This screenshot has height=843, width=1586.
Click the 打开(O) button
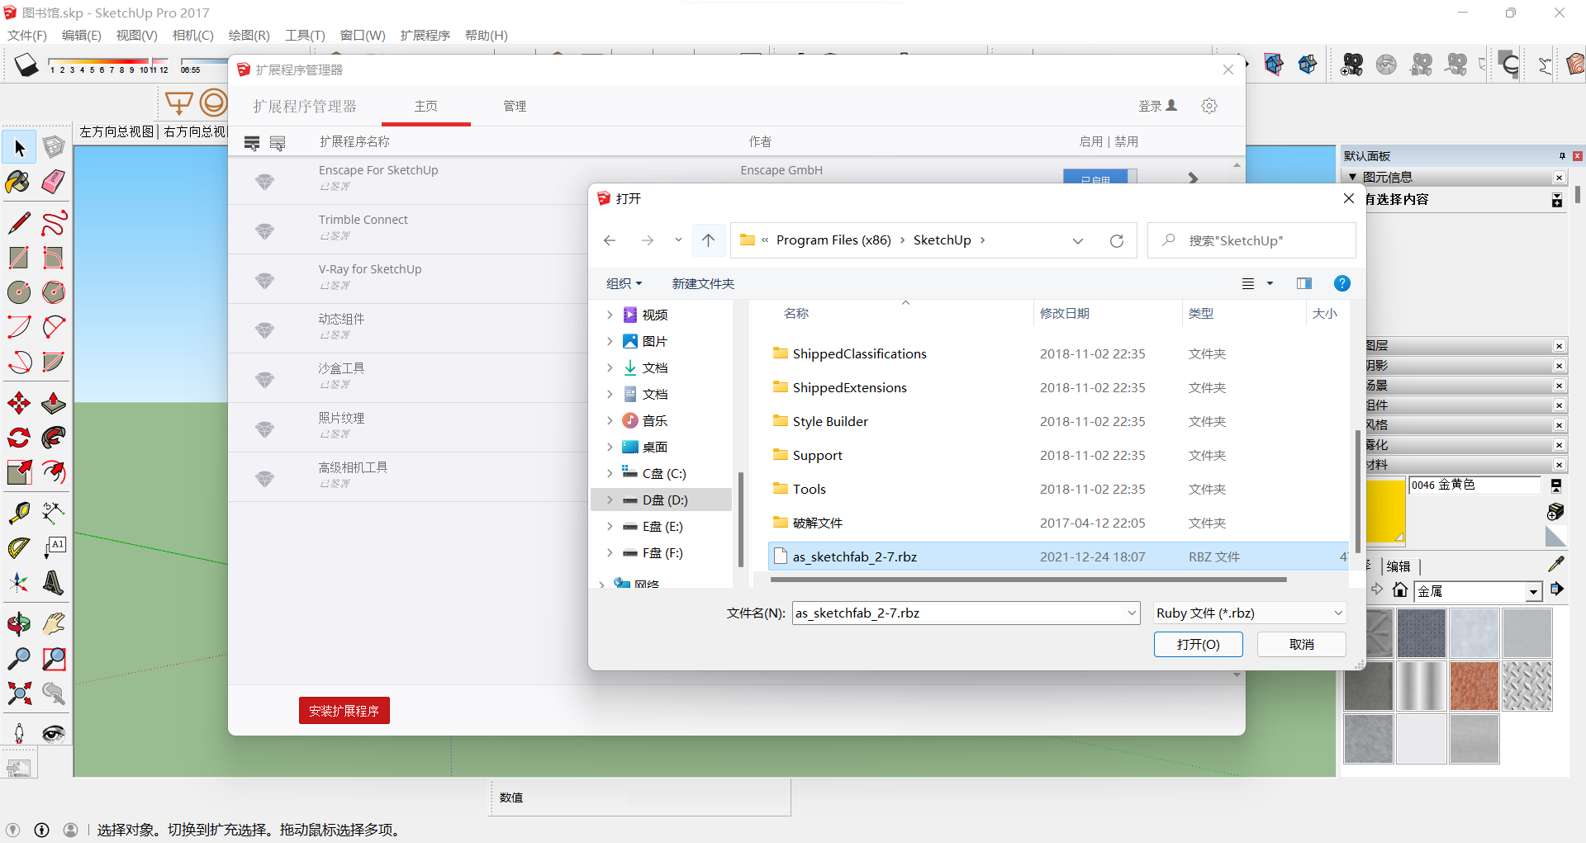tap(1197, 645)
